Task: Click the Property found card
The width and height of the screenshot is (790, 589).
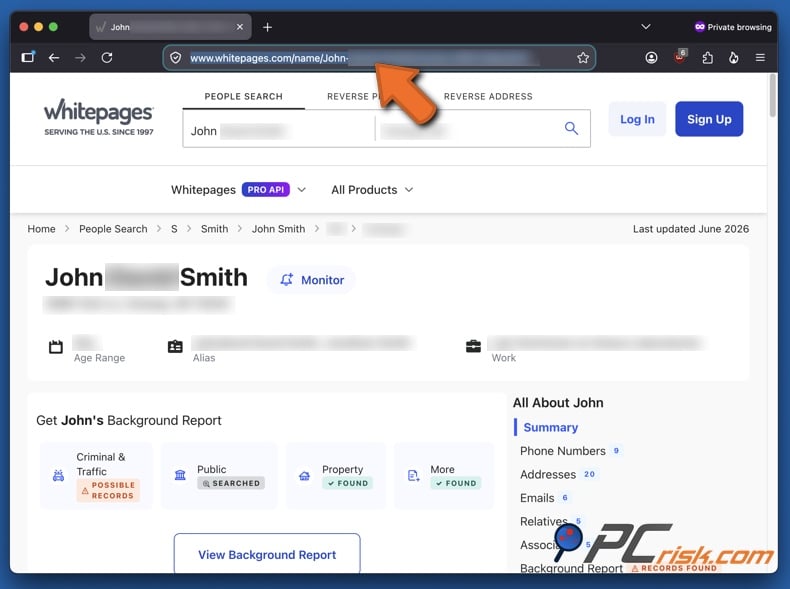Action: click(336, 476)
